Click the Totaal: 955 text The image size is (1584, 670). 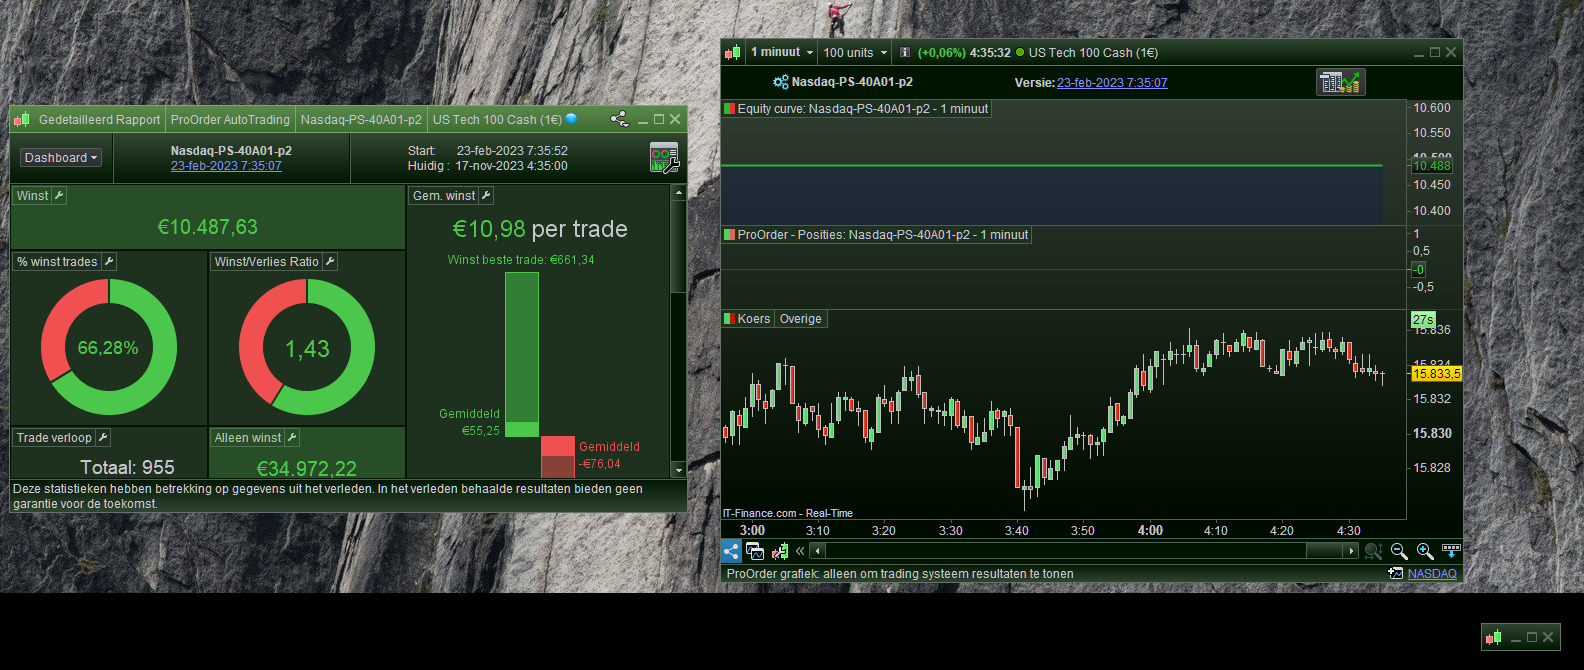(x=127, y=468)
